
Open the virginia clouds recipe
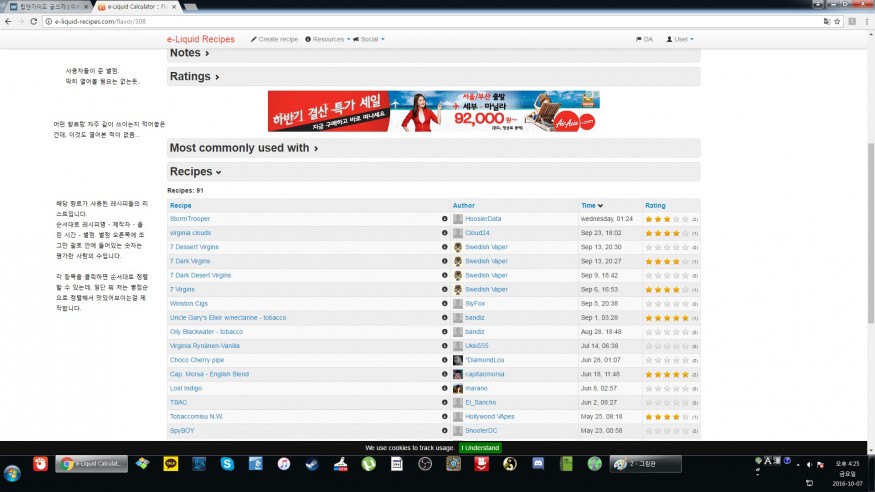tap(190, 233)
